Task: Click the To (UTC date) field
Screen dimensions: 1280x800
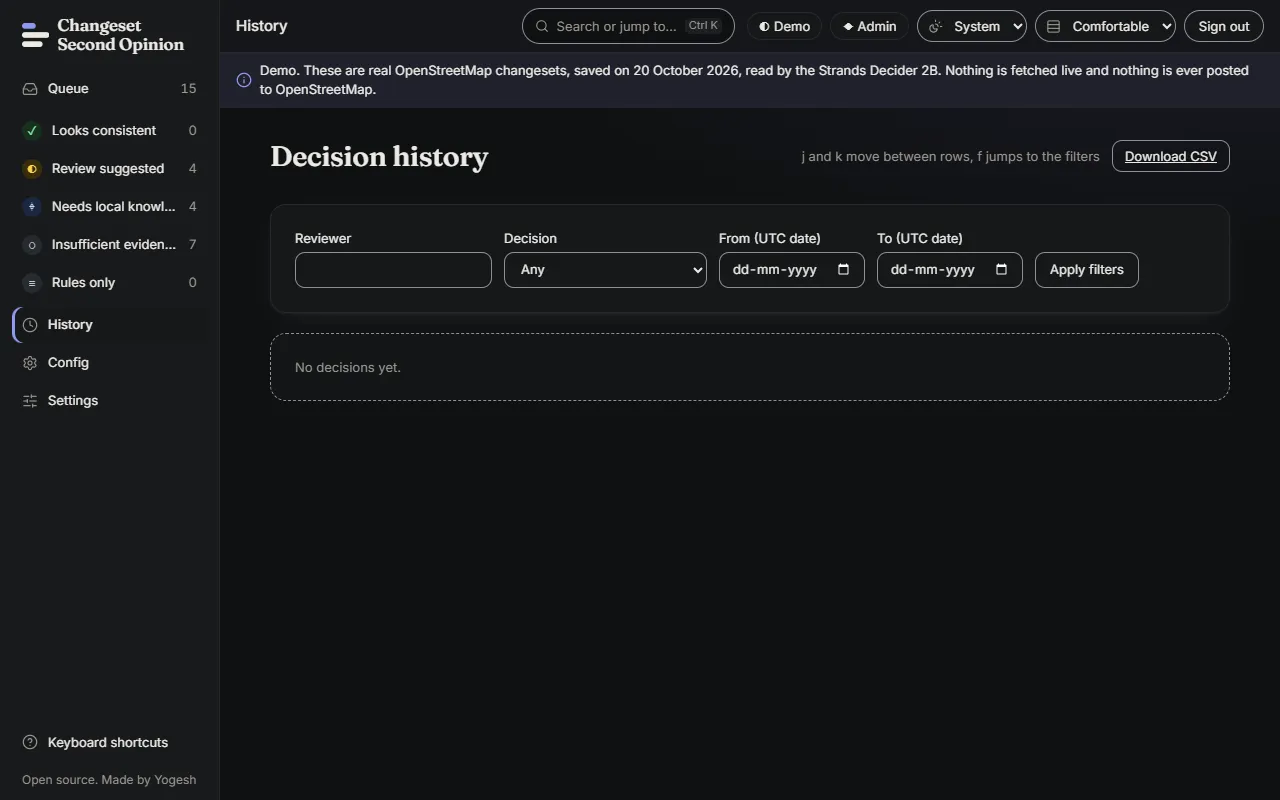Action: tap(950, 270)
